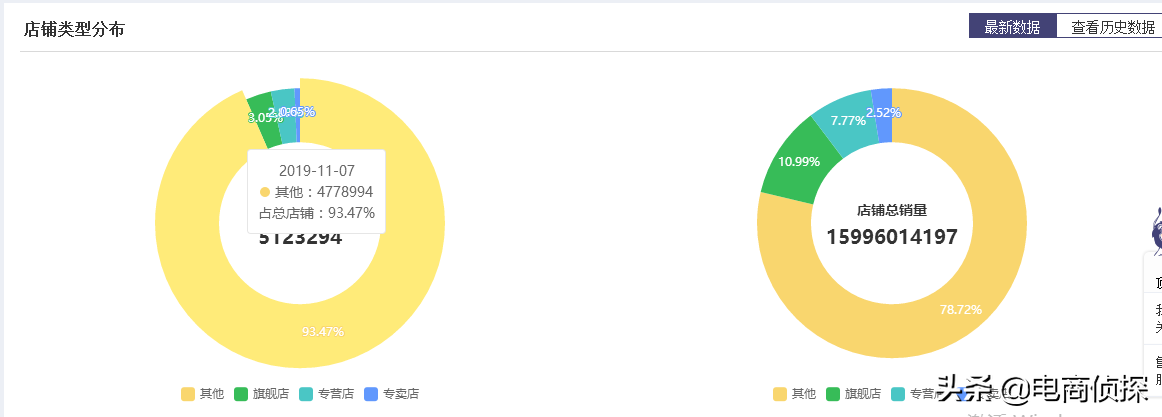Switch to the 最新数据 tab
The image size is (1162, 417).
click(1012, 27)
